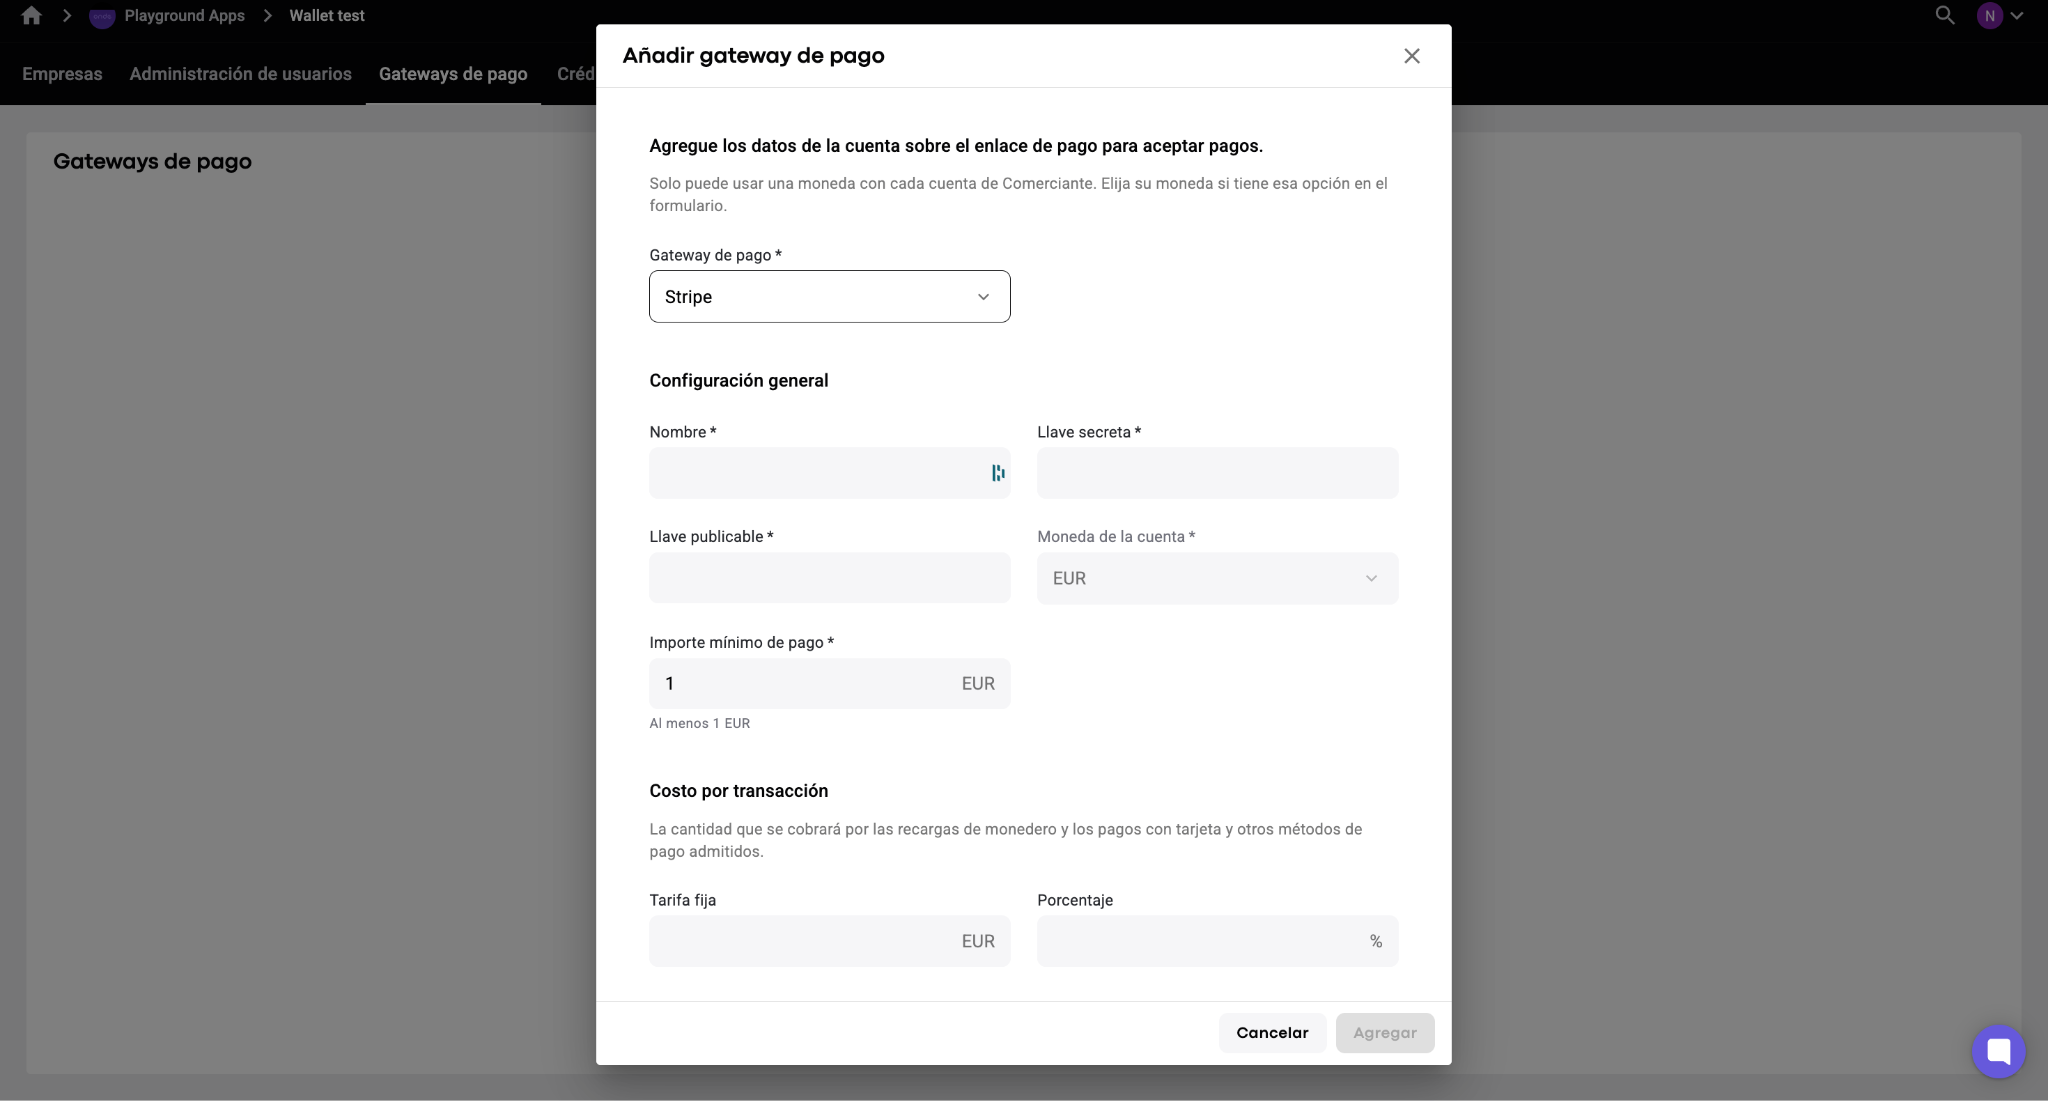Open the Moneda de la cuenta dropdown
Viewport: 2048px width, 1101px height.
[x=1217, y=578]
